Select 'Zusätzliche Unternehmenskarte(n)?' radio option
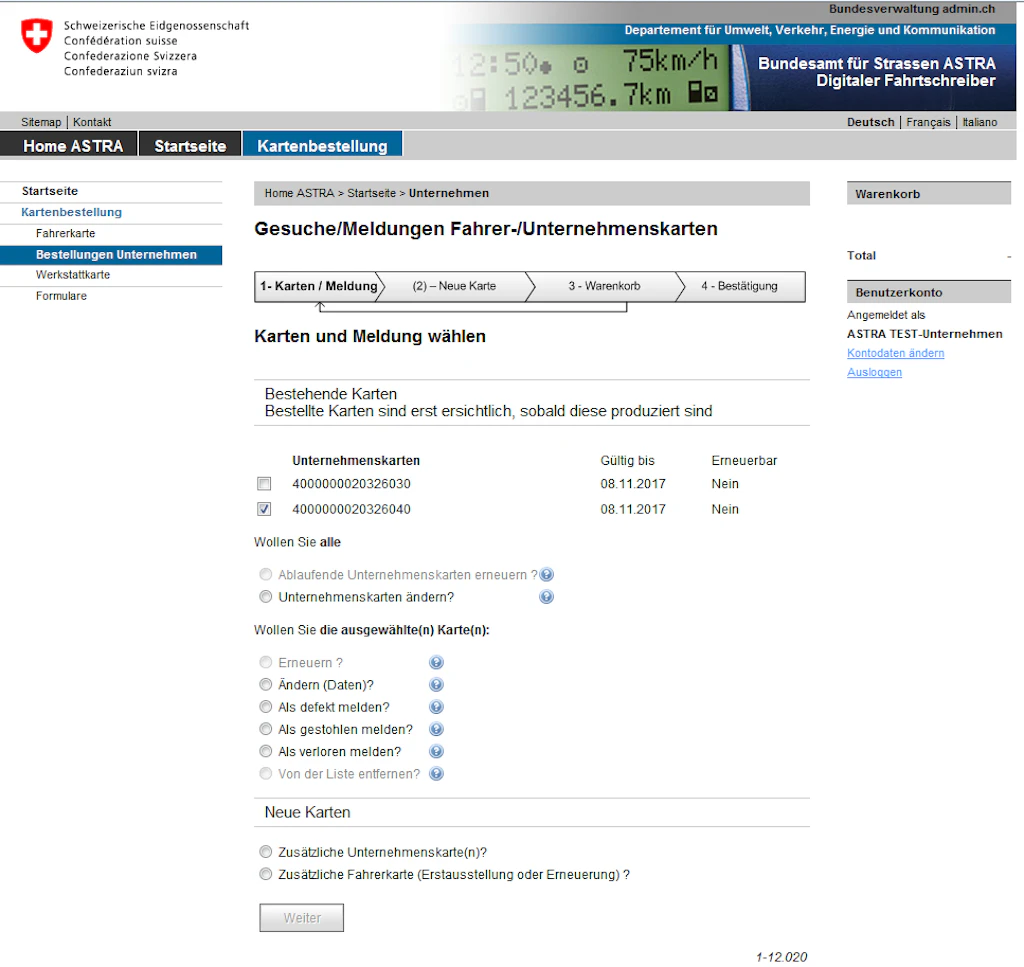Screen dimensions: 1024x967 (x=266, y=852)
